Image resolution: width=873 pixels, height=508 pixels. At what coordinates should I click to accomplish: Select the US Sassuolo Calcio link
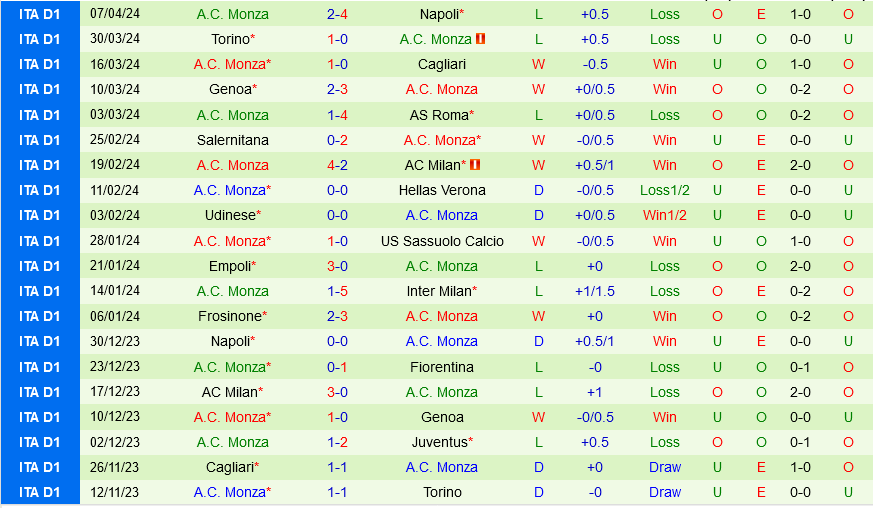point(442,241)
